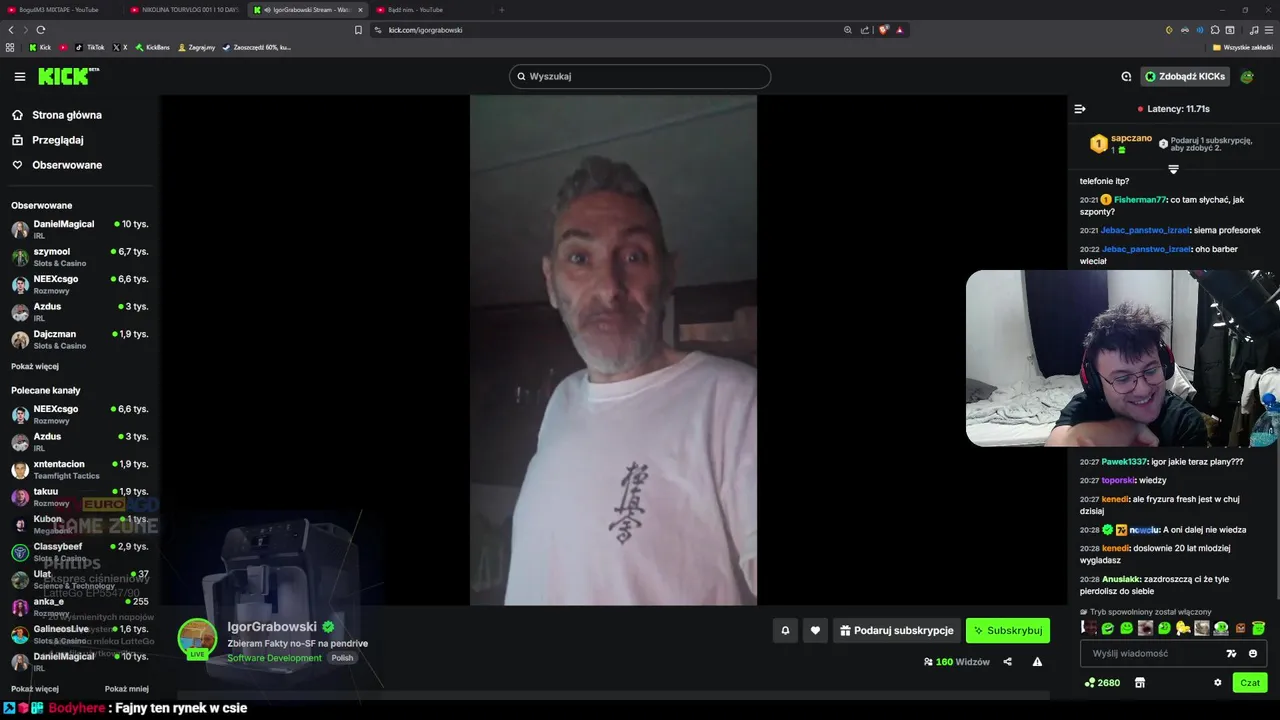Click the 2680 KICKs points balance
The height and width of the screenshot is (720, 1280).
1102,683
